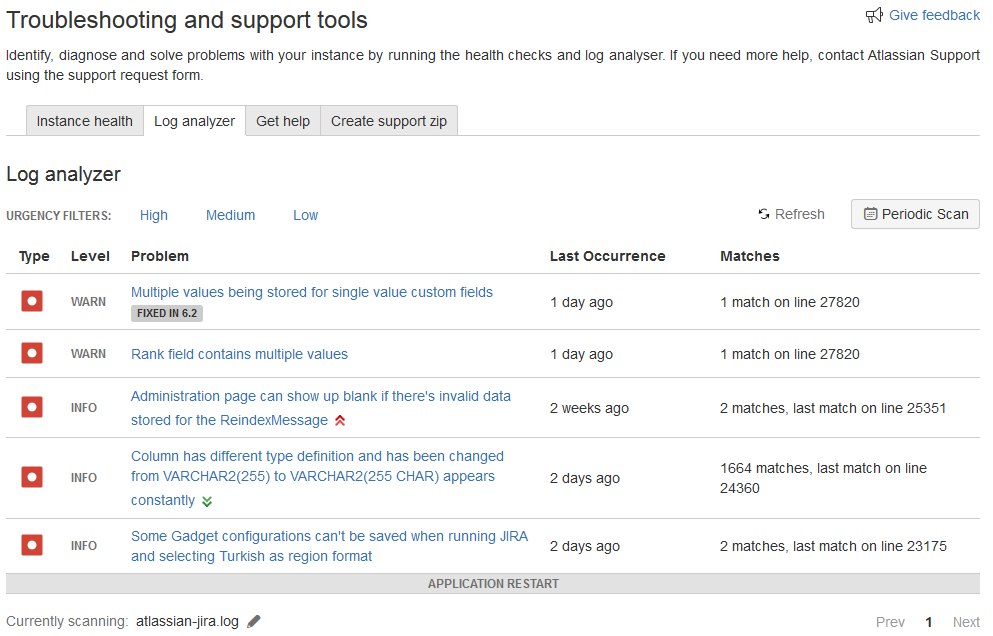The image size is (993, 636).
Task: Go to the Create support zip tab
Action: pos(389,121)
